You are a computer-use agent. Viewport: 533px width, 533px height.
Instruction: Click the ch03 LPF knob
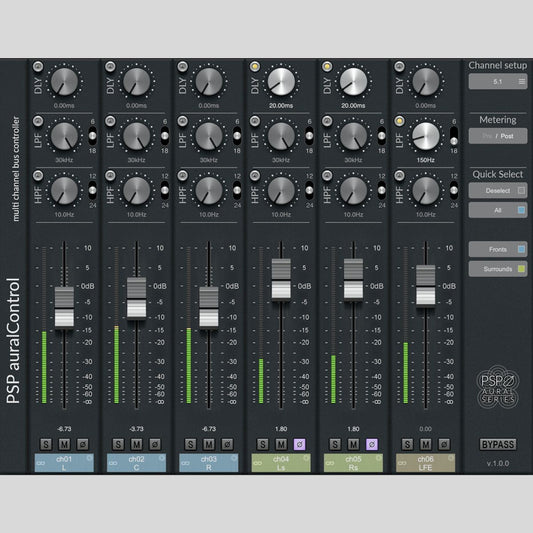209,136
